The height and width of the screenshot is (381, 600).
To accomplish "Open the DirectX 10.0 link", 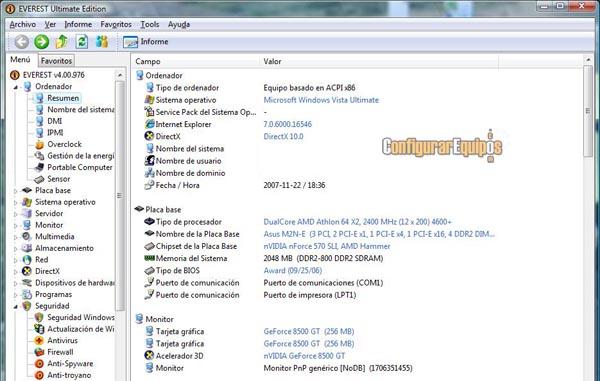I will click(x=283, y=136).
